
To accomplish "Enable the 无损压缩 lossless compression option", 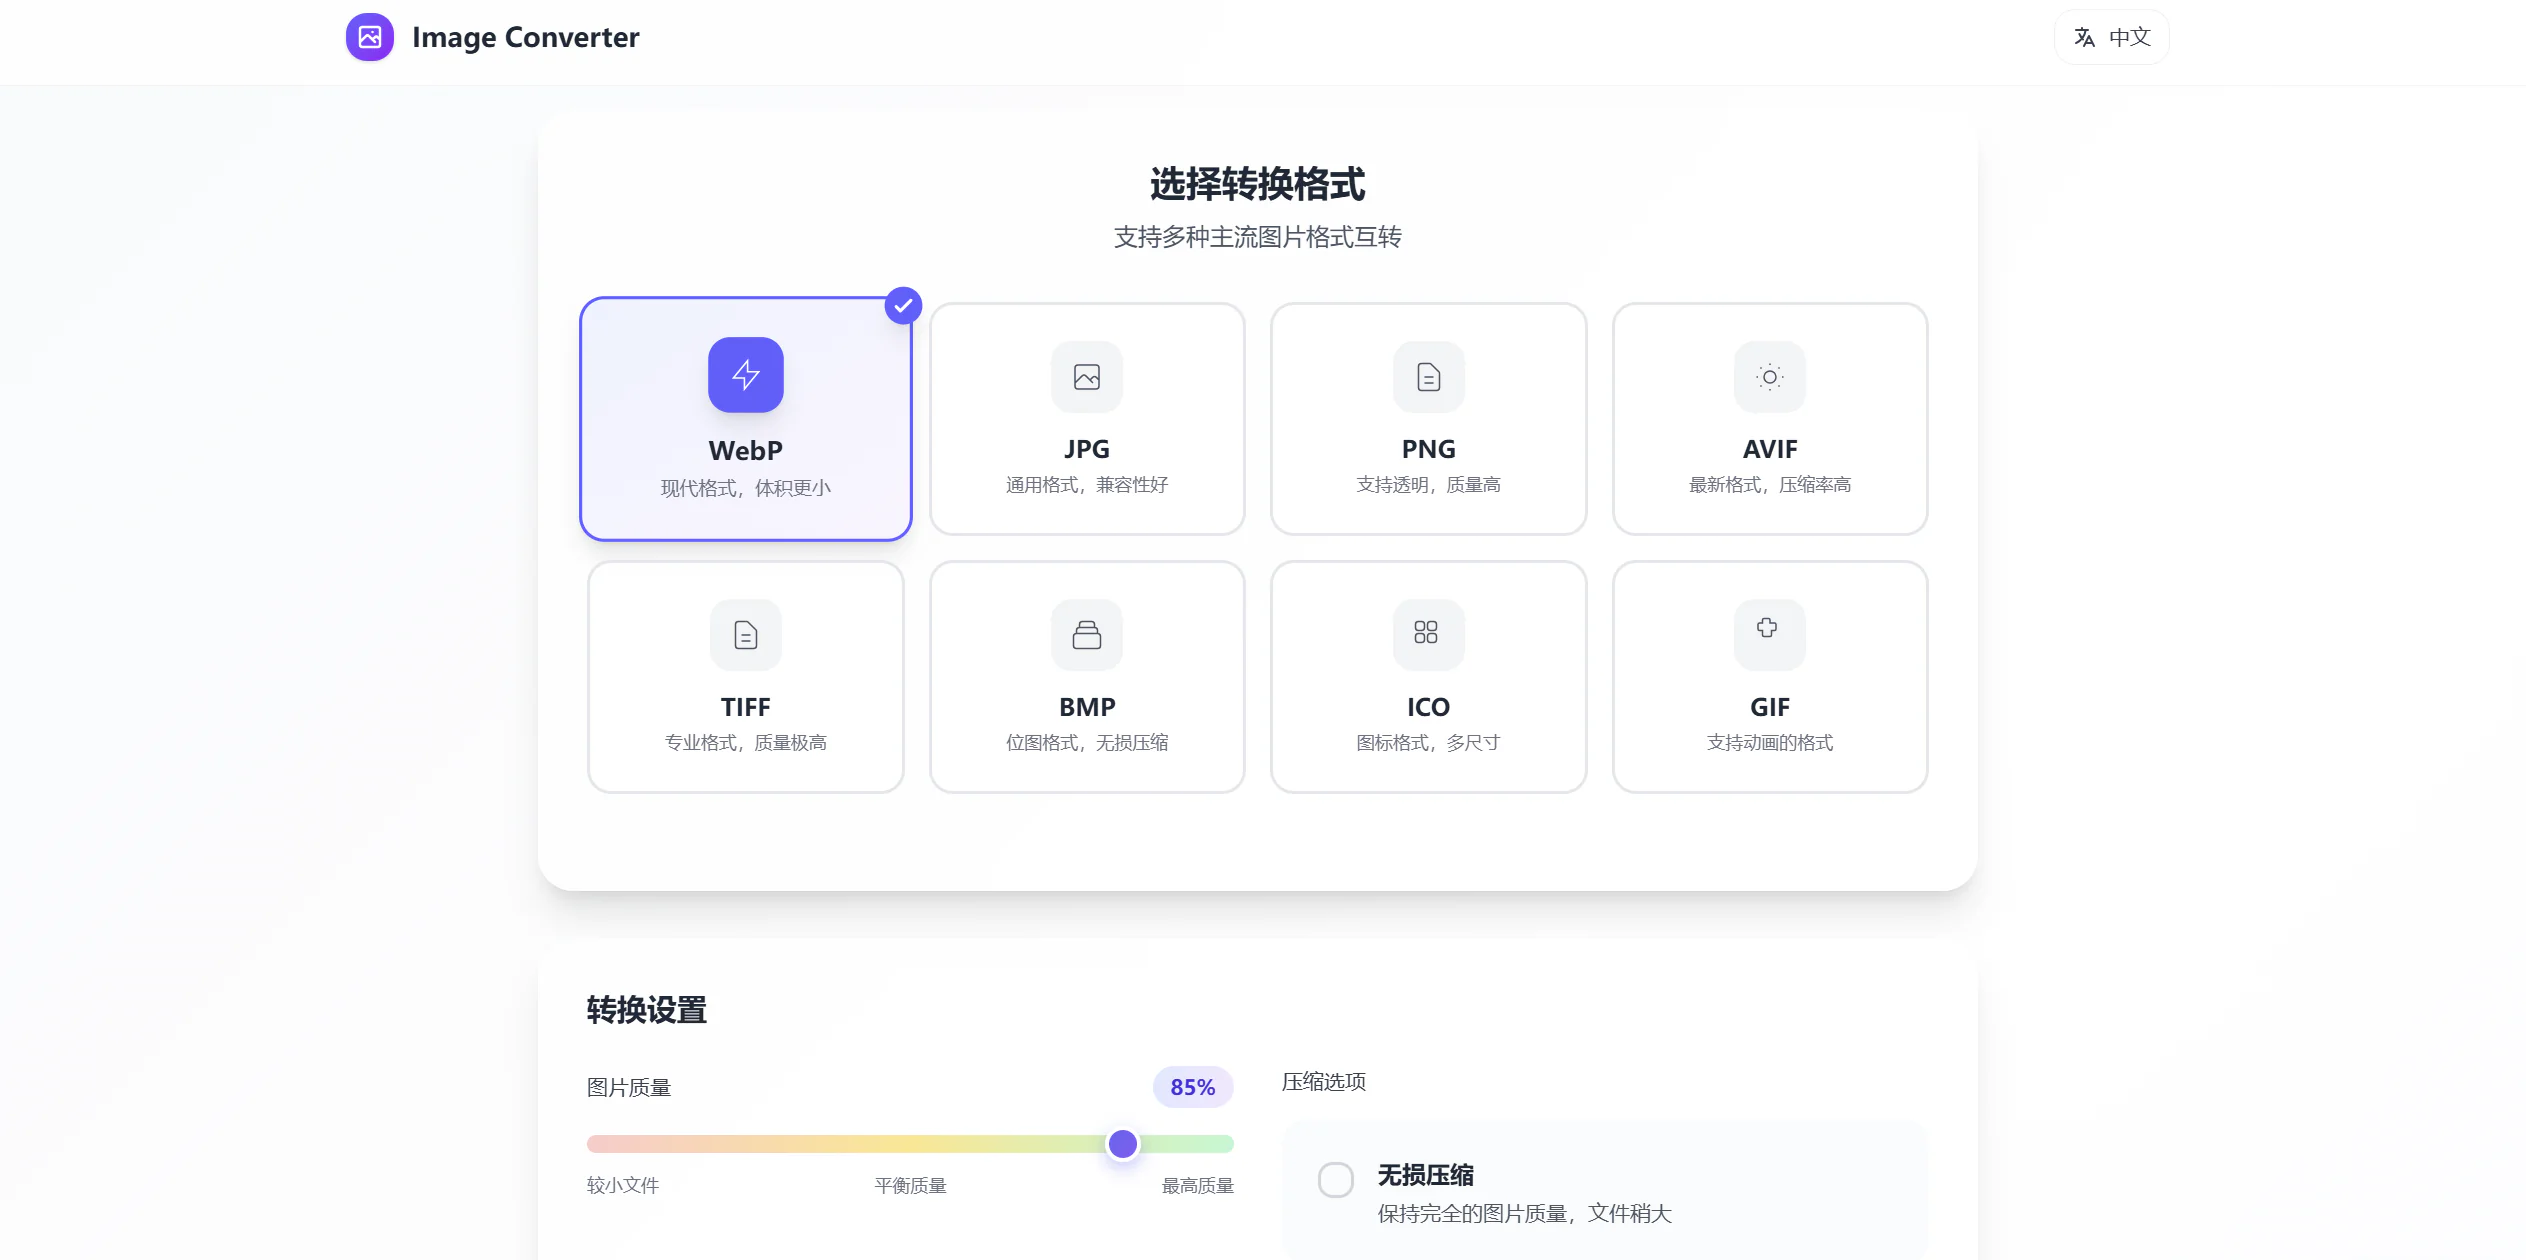I will [x=1335, y=1180].
